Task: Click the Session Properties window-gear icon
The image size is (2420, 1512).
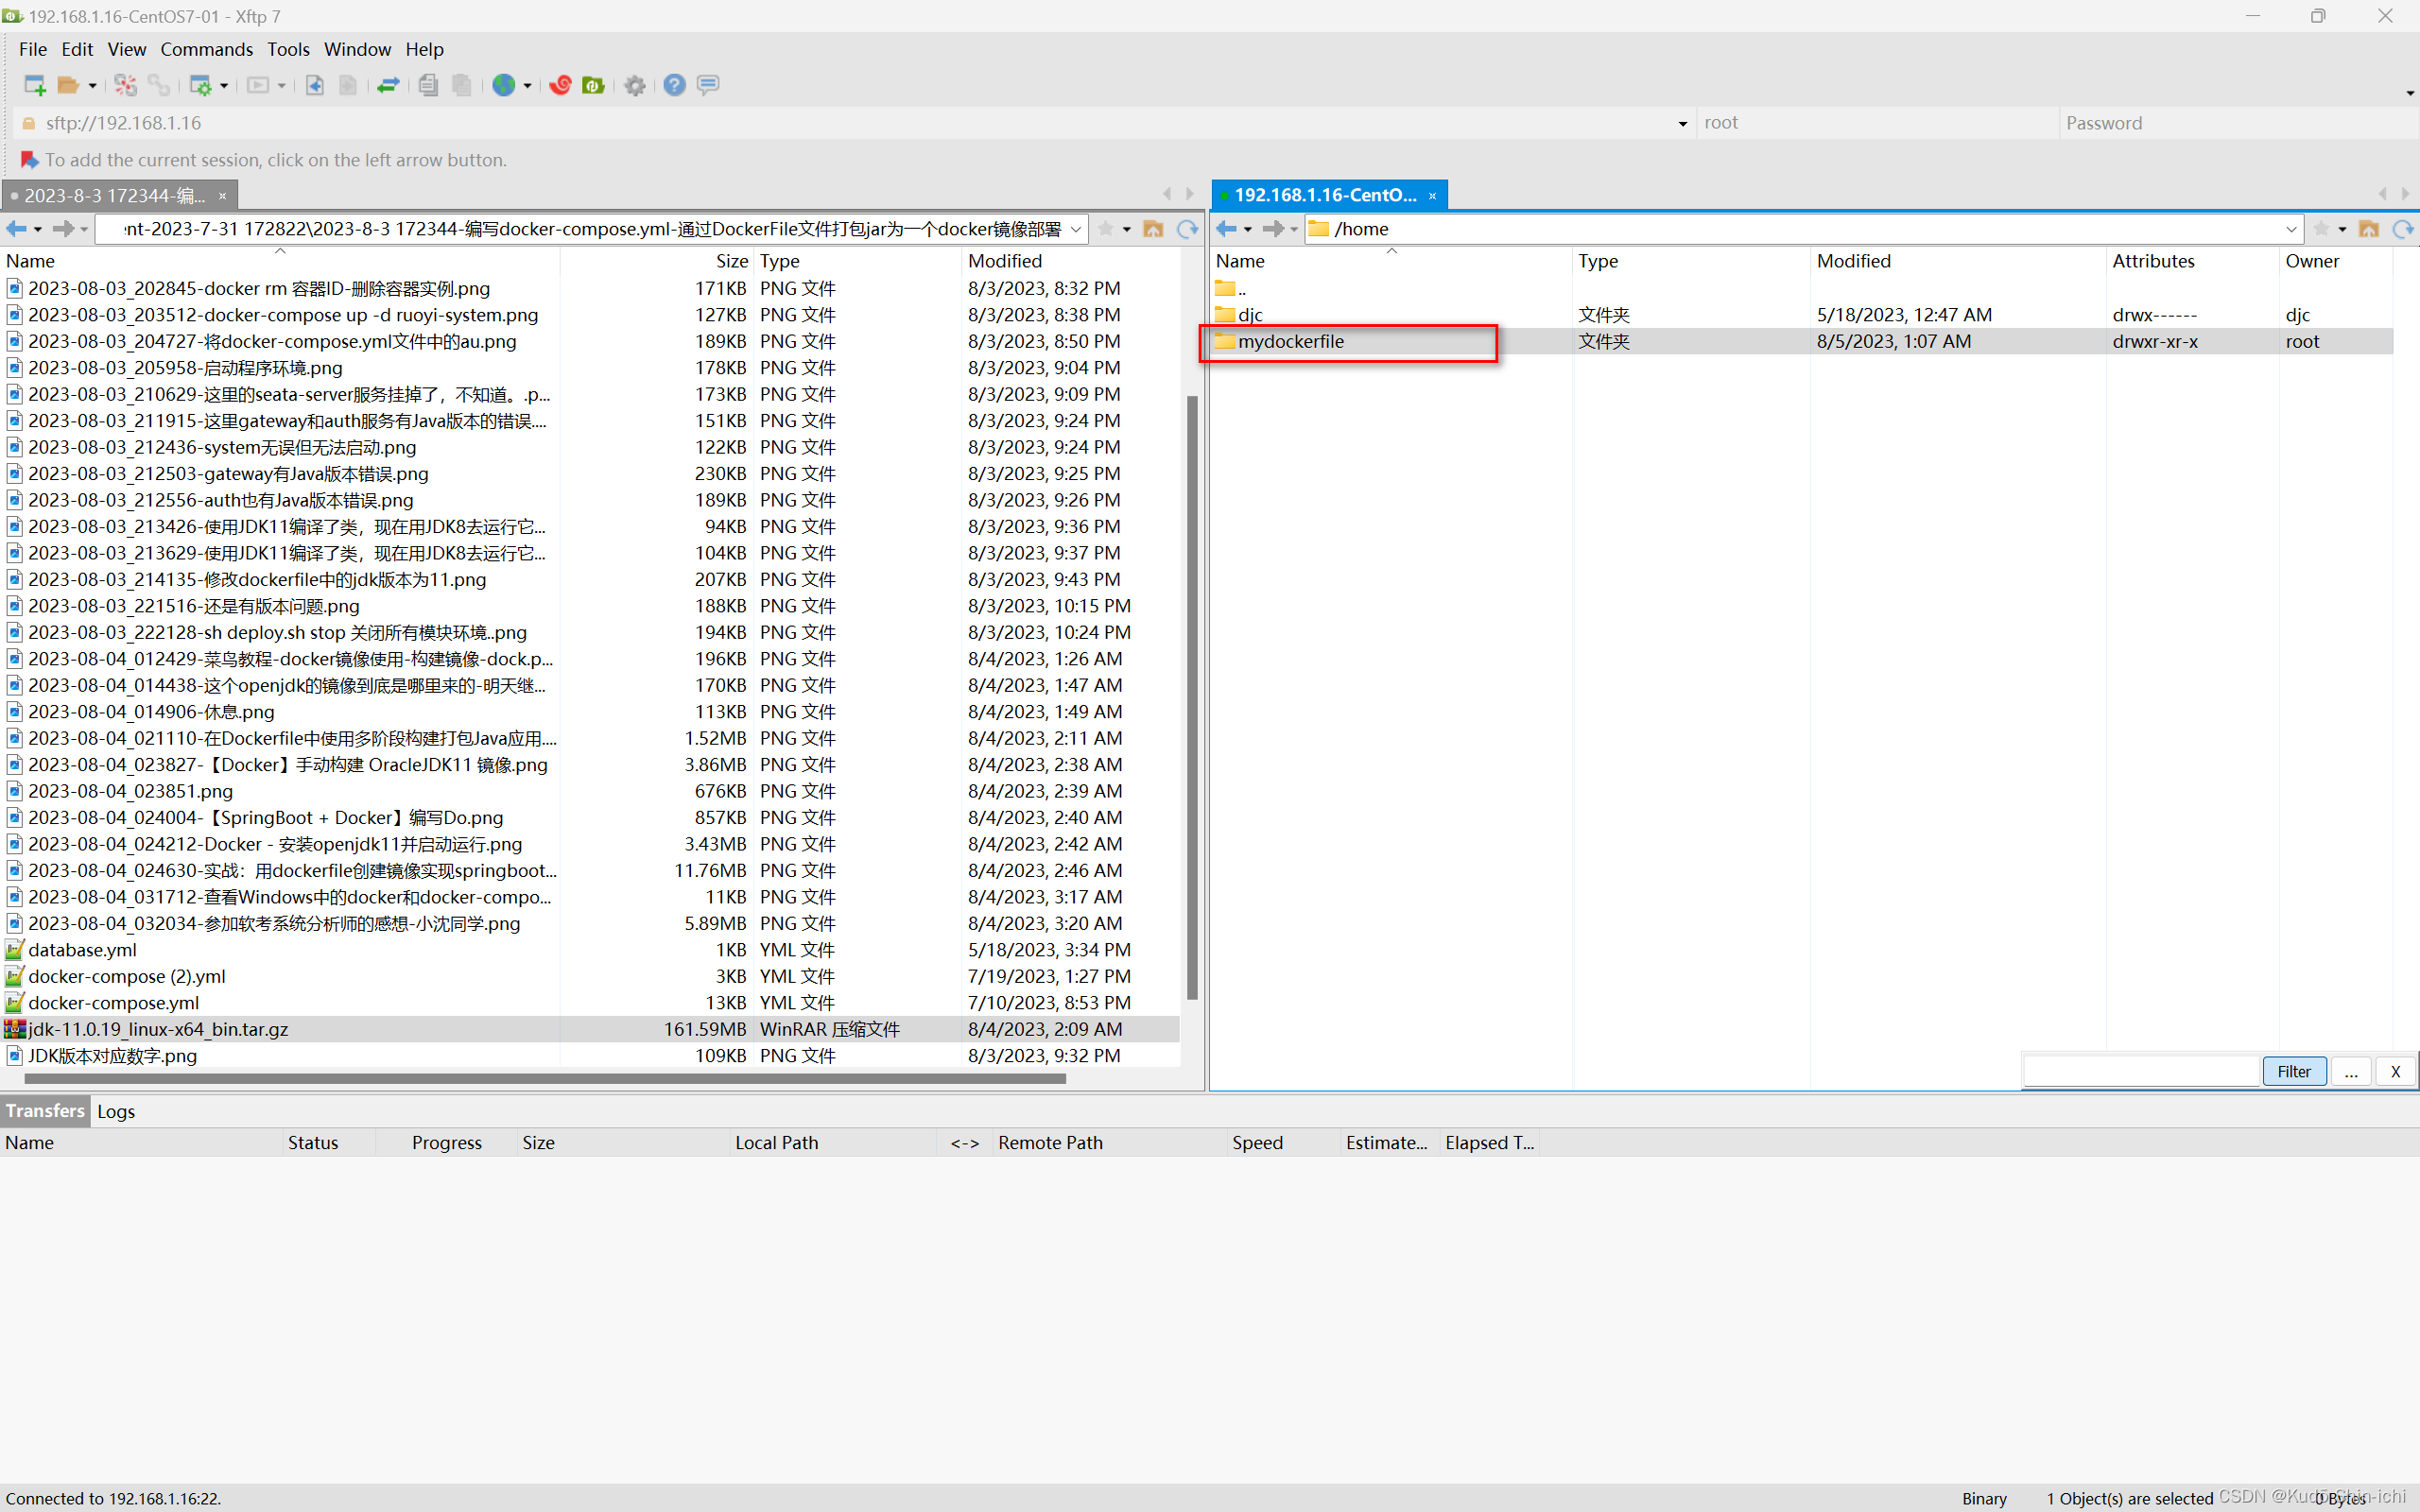Action: (x=201, y=85)
